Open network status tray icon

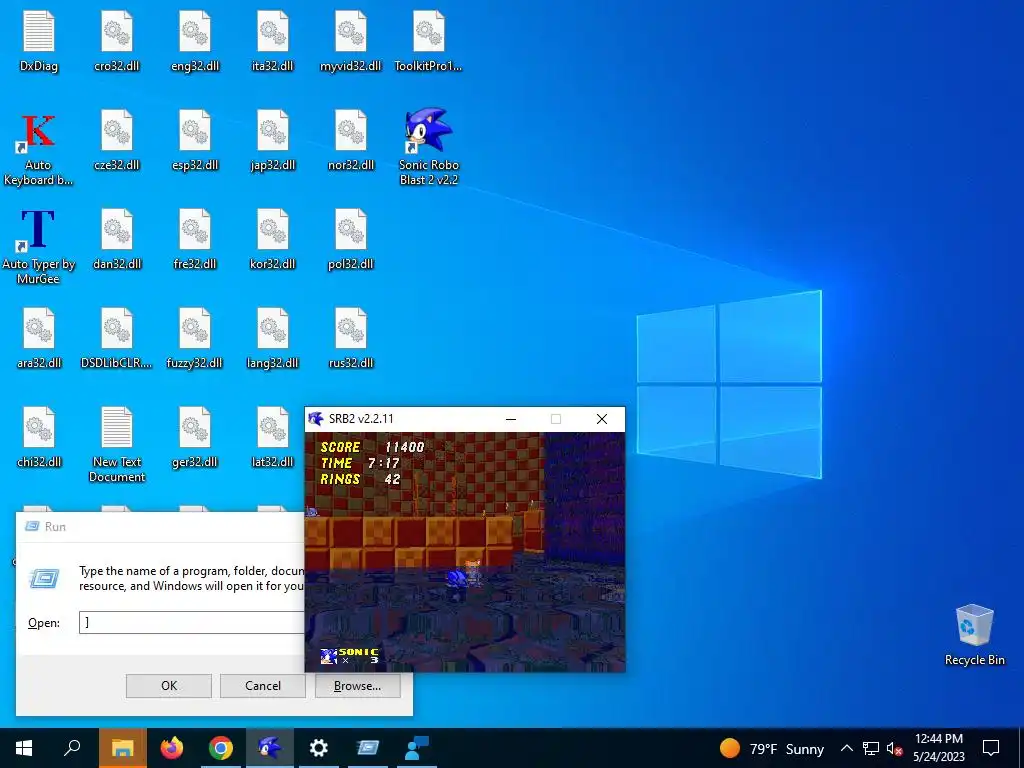(871, 748)
